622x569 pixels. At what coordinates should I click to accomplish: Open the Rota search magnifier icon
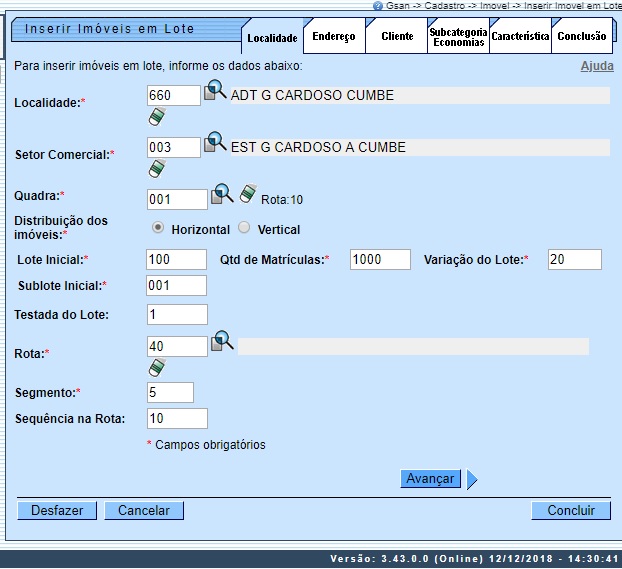click(x=222, y=342)
